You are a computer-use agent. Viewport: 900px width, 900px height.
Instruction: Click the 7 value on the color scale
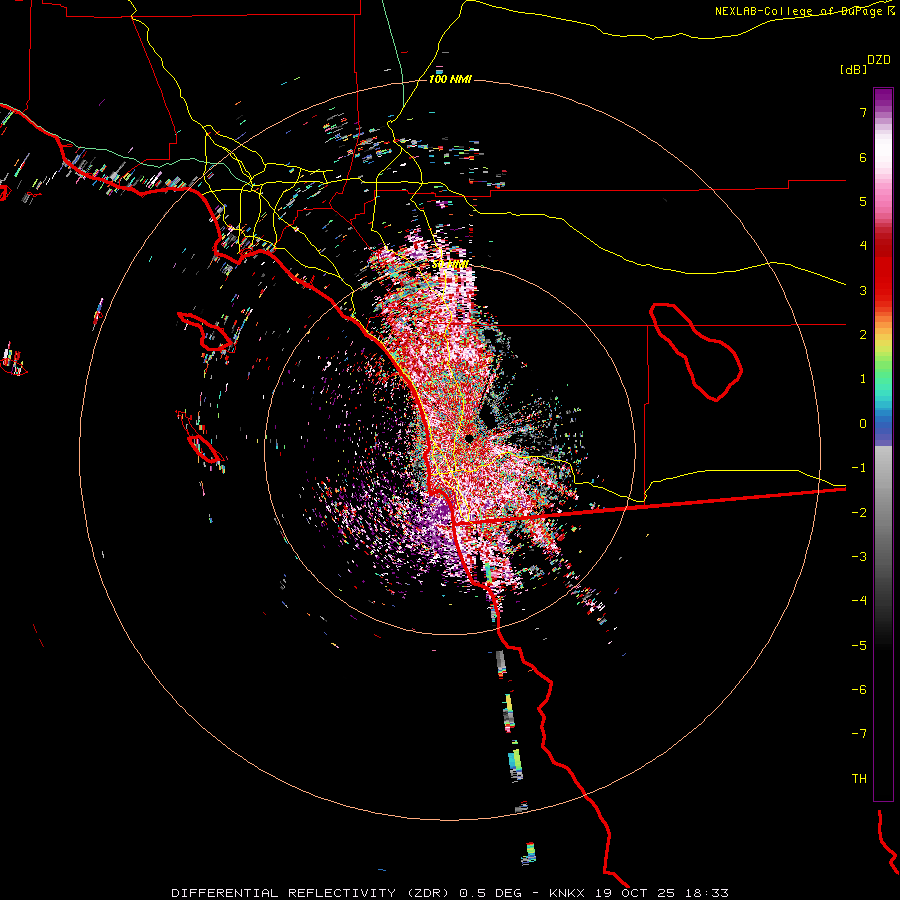(x=863, y=112)
